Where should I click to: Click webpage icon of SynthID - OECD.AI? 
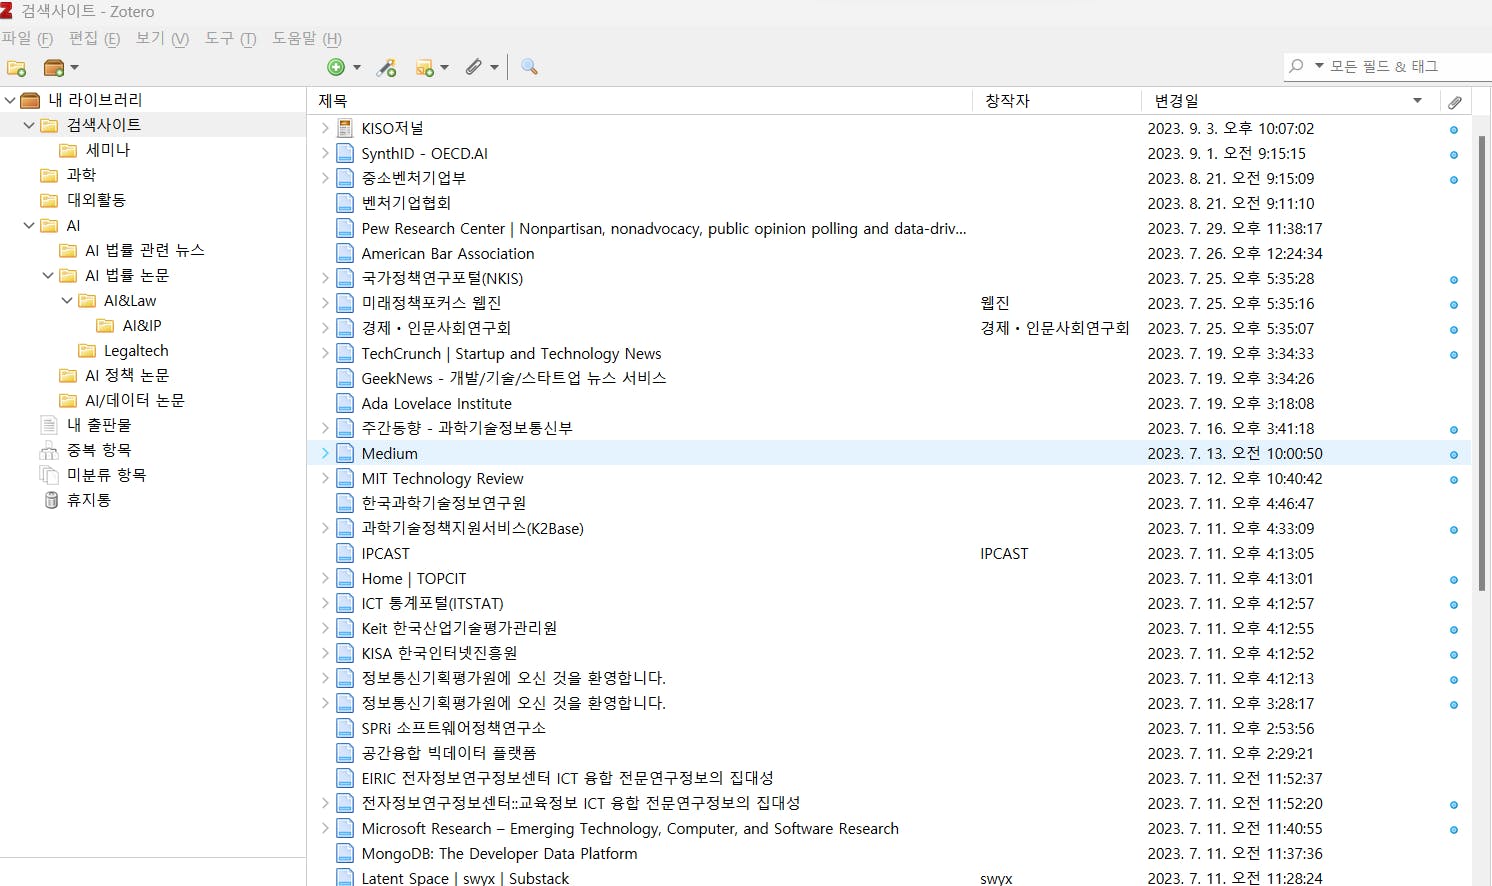[x=345, y=153]
